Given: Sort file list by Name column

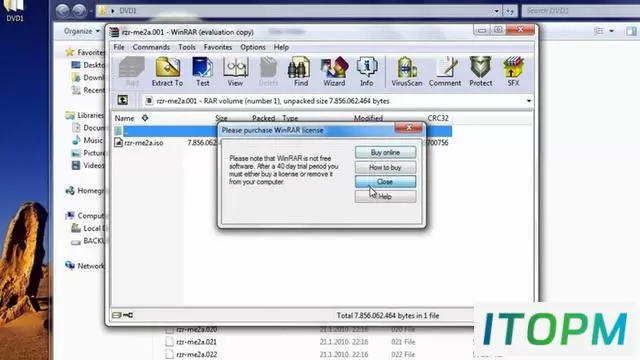Looking at the screenshot, I should (x=124, y=118).
